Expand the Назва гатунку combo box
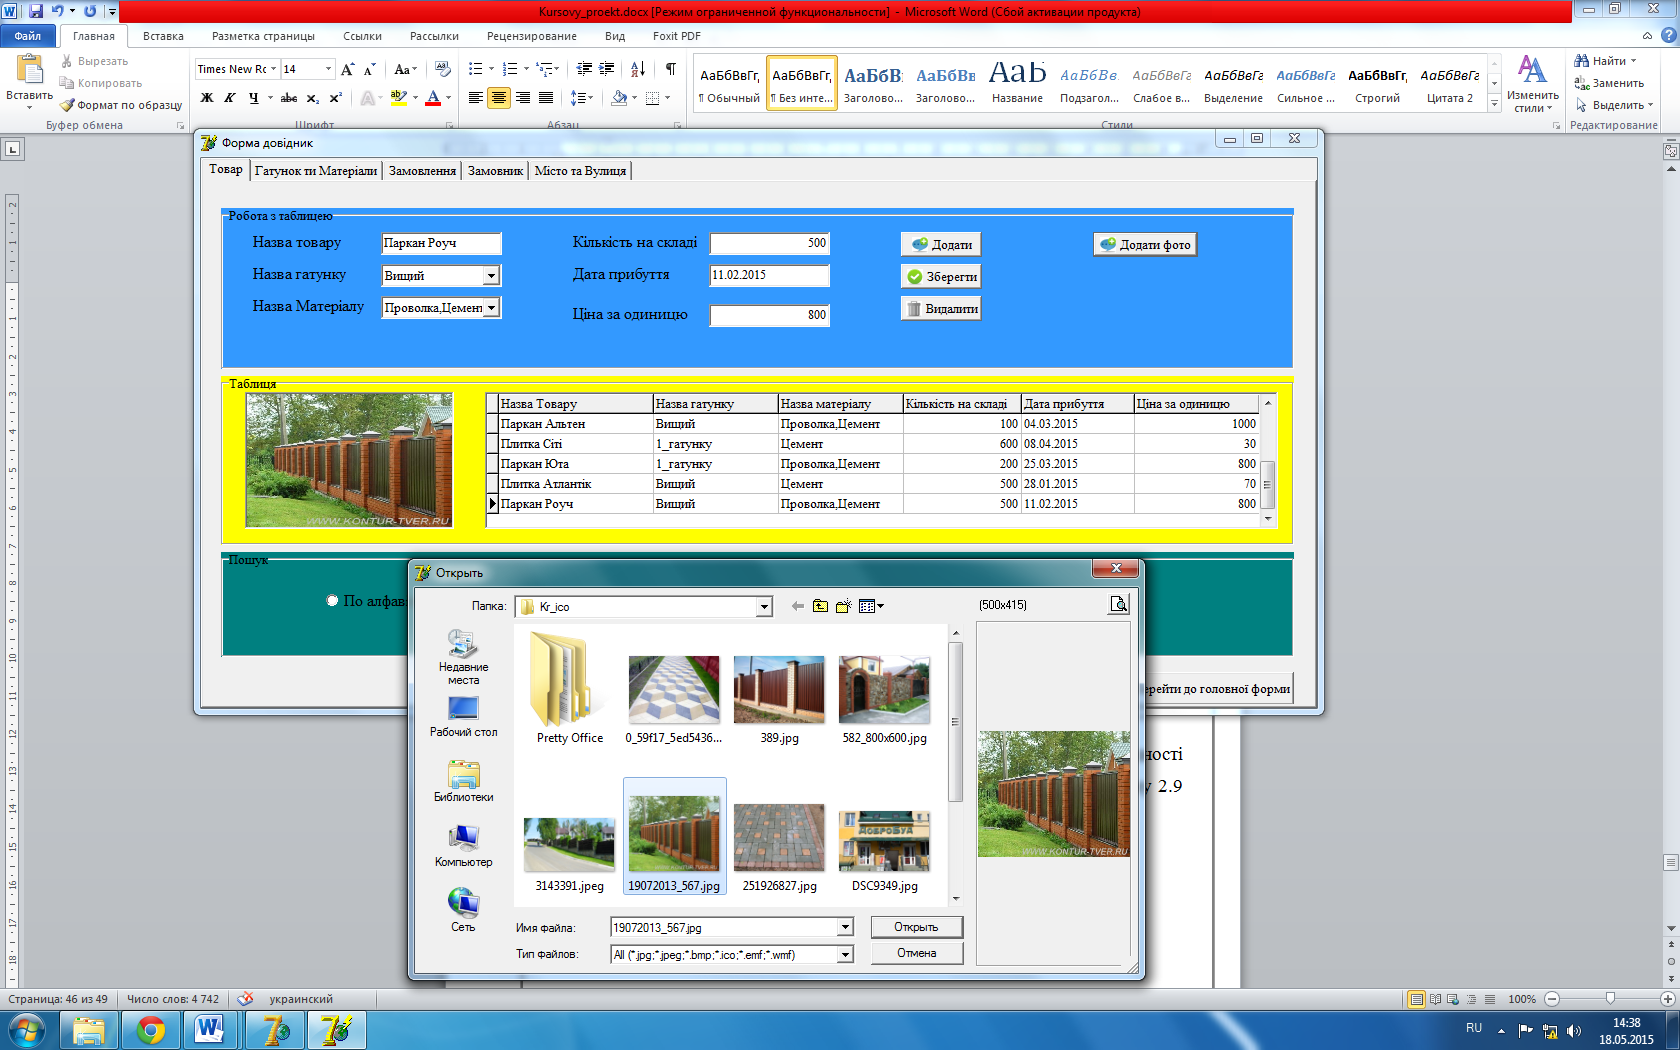1680x1050 pixels. tap(491, 276)
